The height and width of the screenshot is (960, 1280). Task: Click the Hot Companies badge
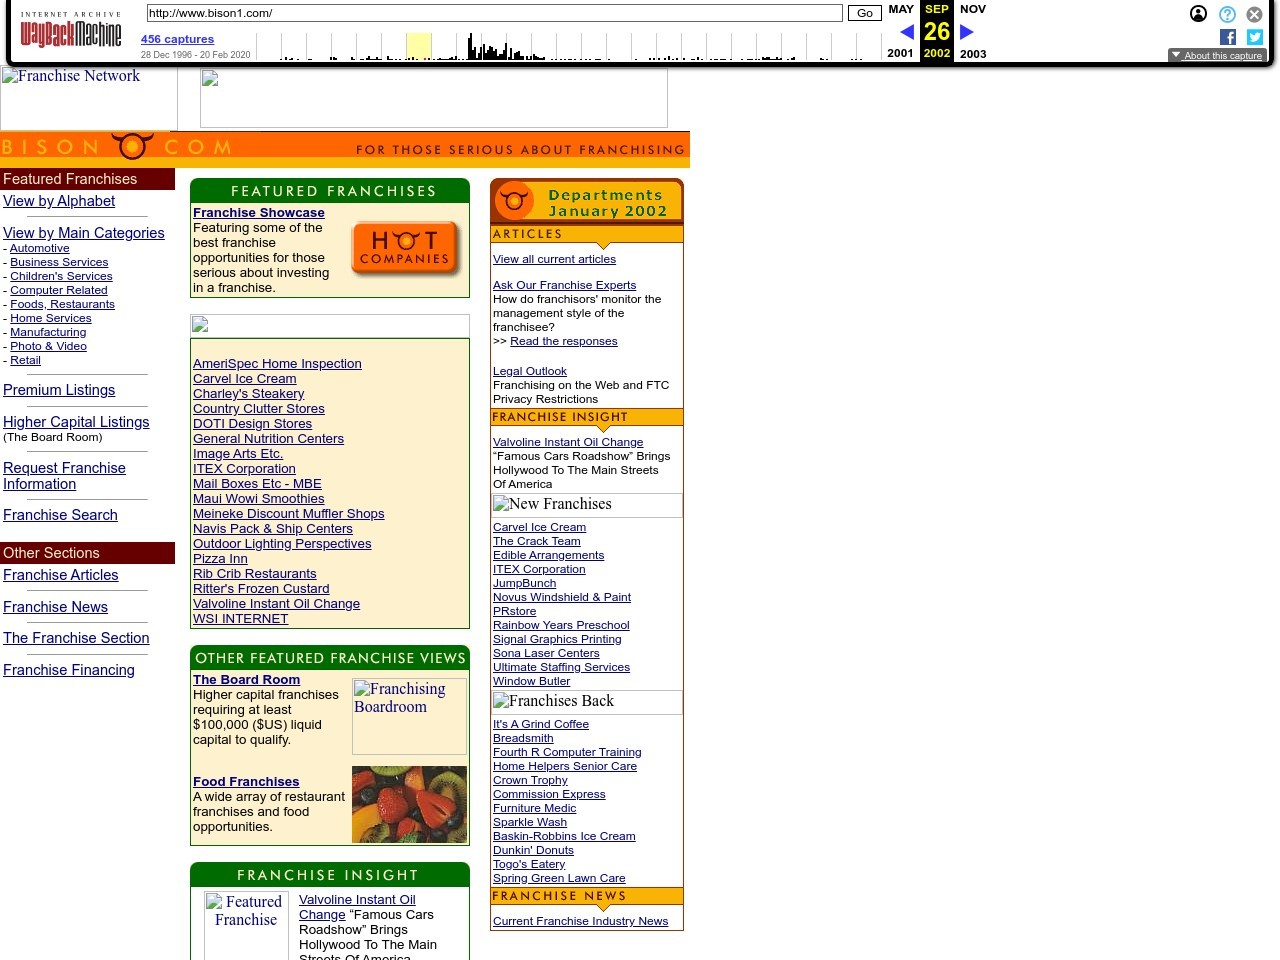click(406, 248)
